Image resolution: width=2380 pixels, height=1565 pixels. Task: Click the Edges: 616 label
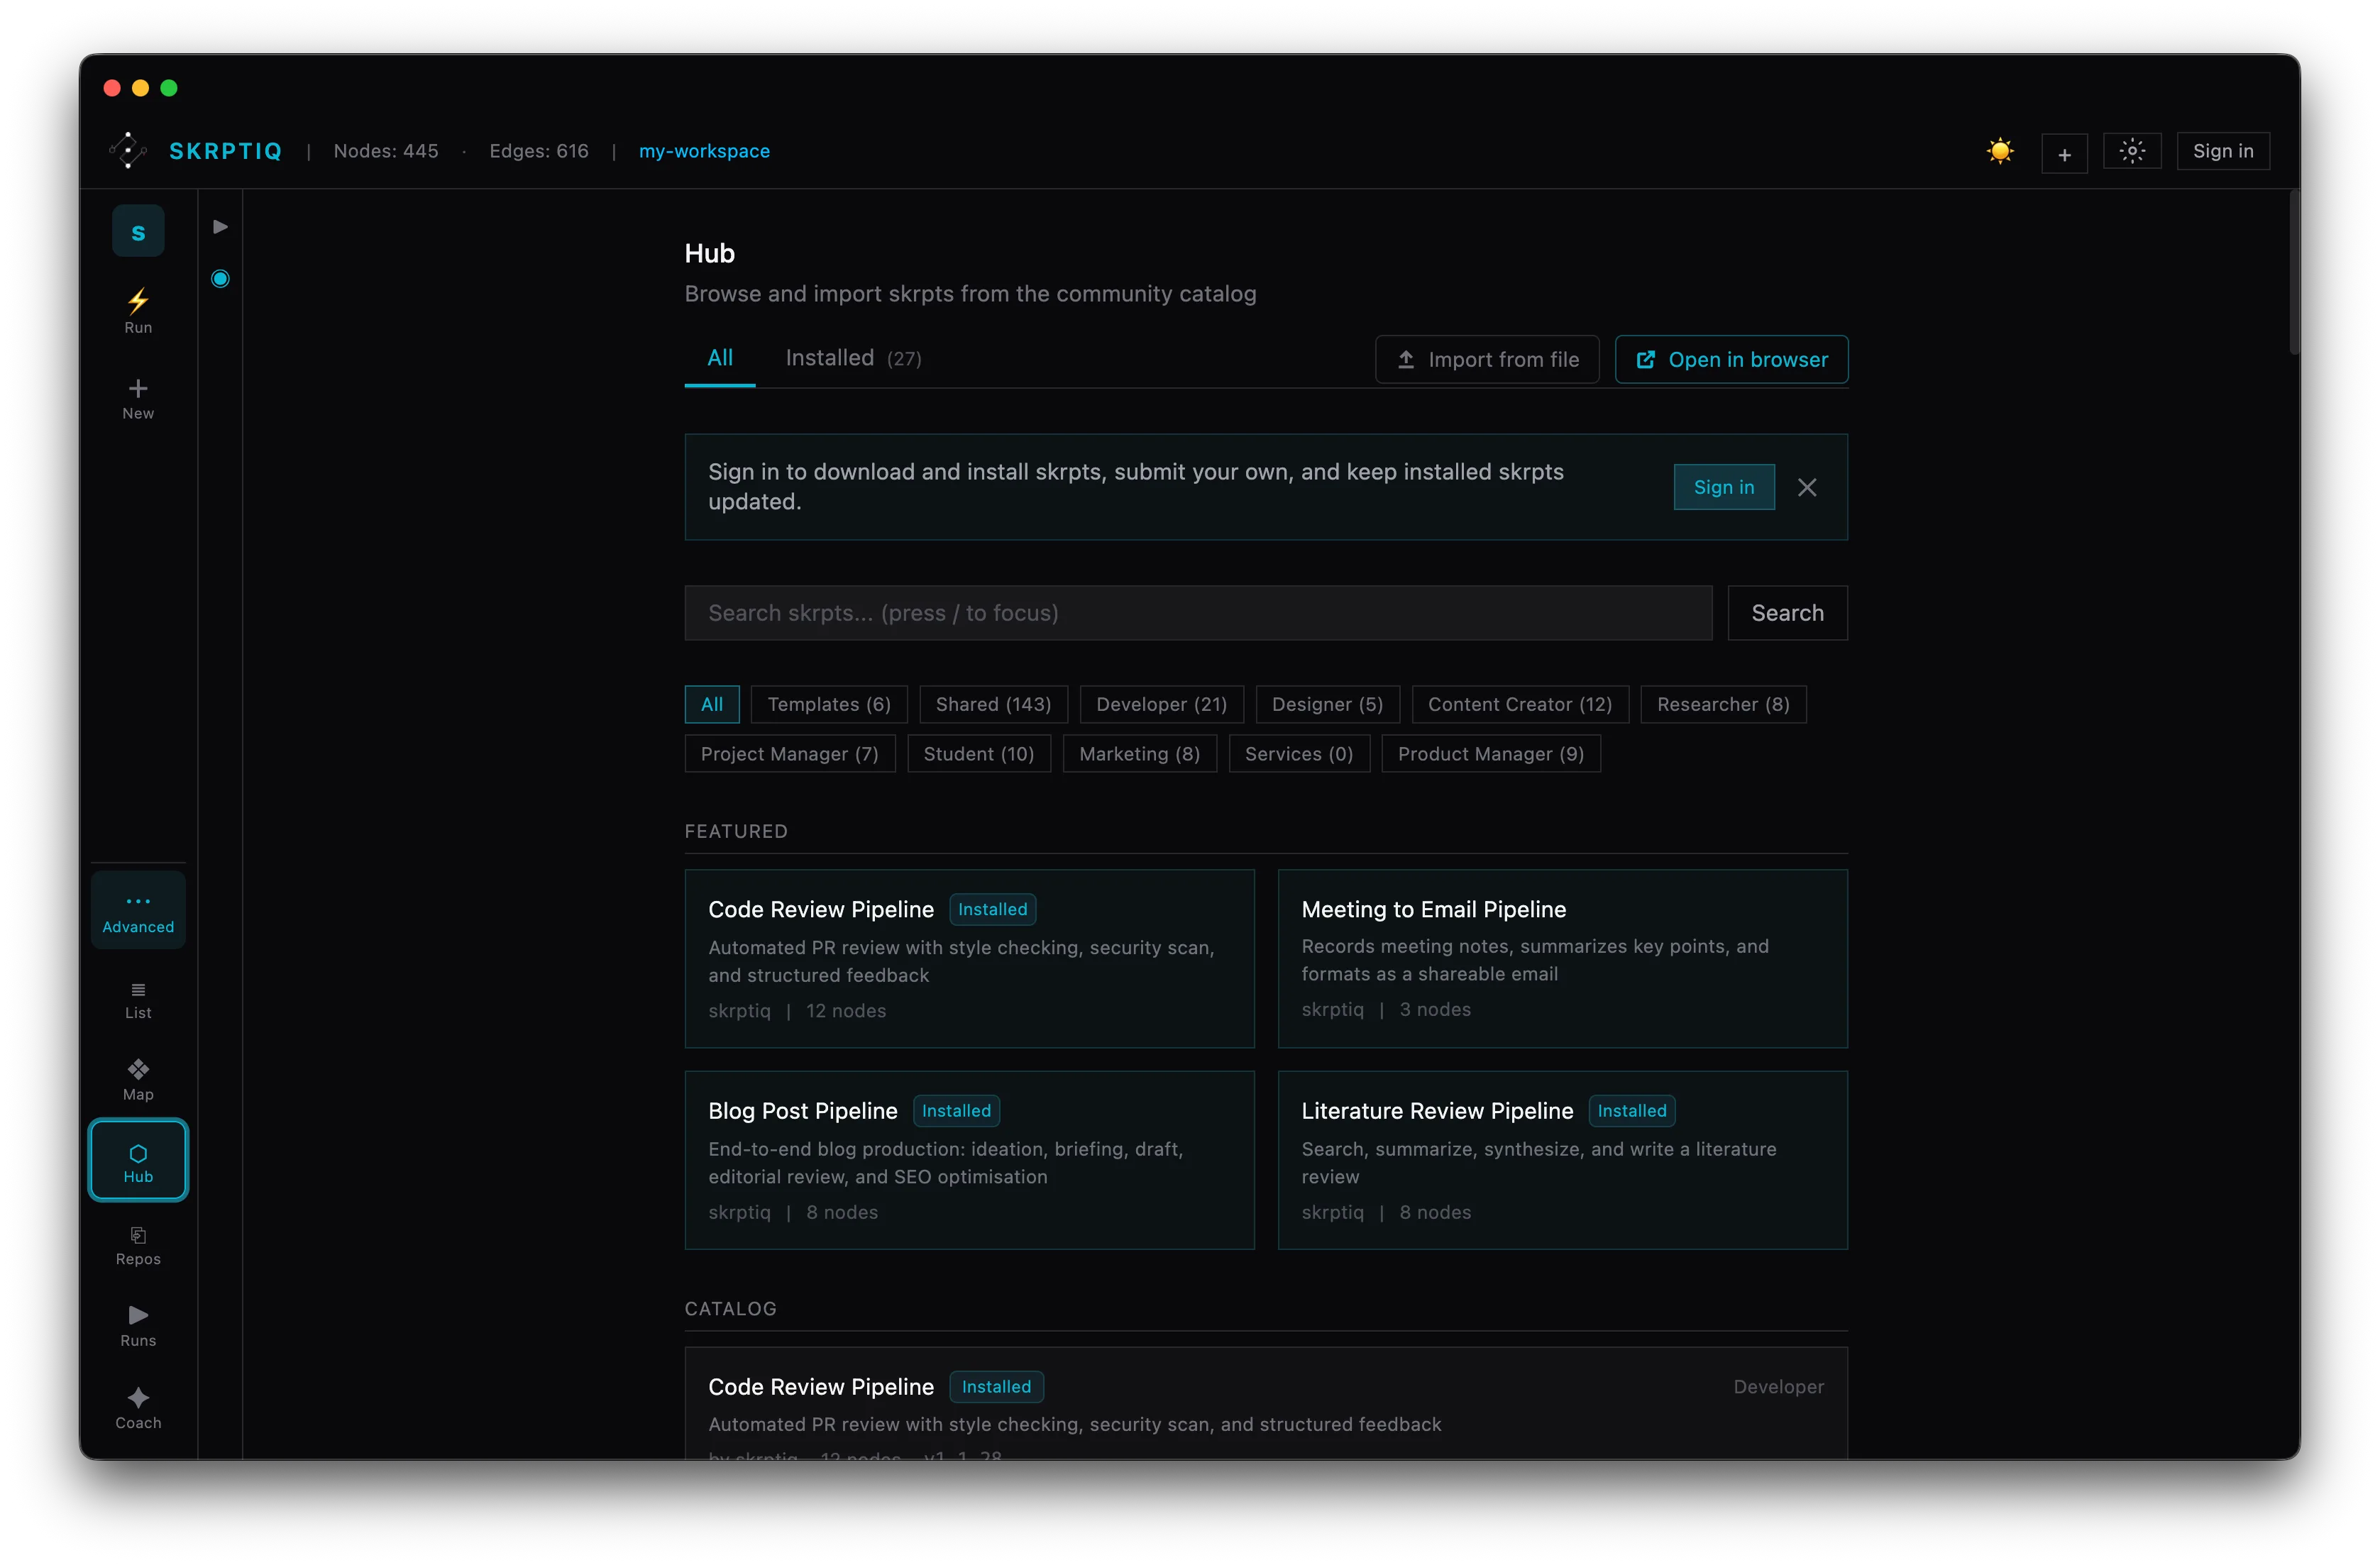click(x=539, y=151)
